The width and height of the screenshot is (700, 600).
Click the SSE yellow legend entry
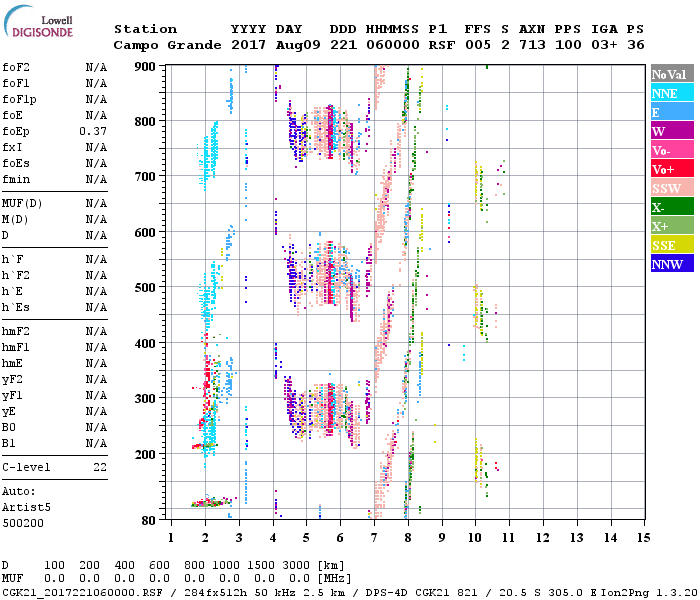tap(669, 245)
